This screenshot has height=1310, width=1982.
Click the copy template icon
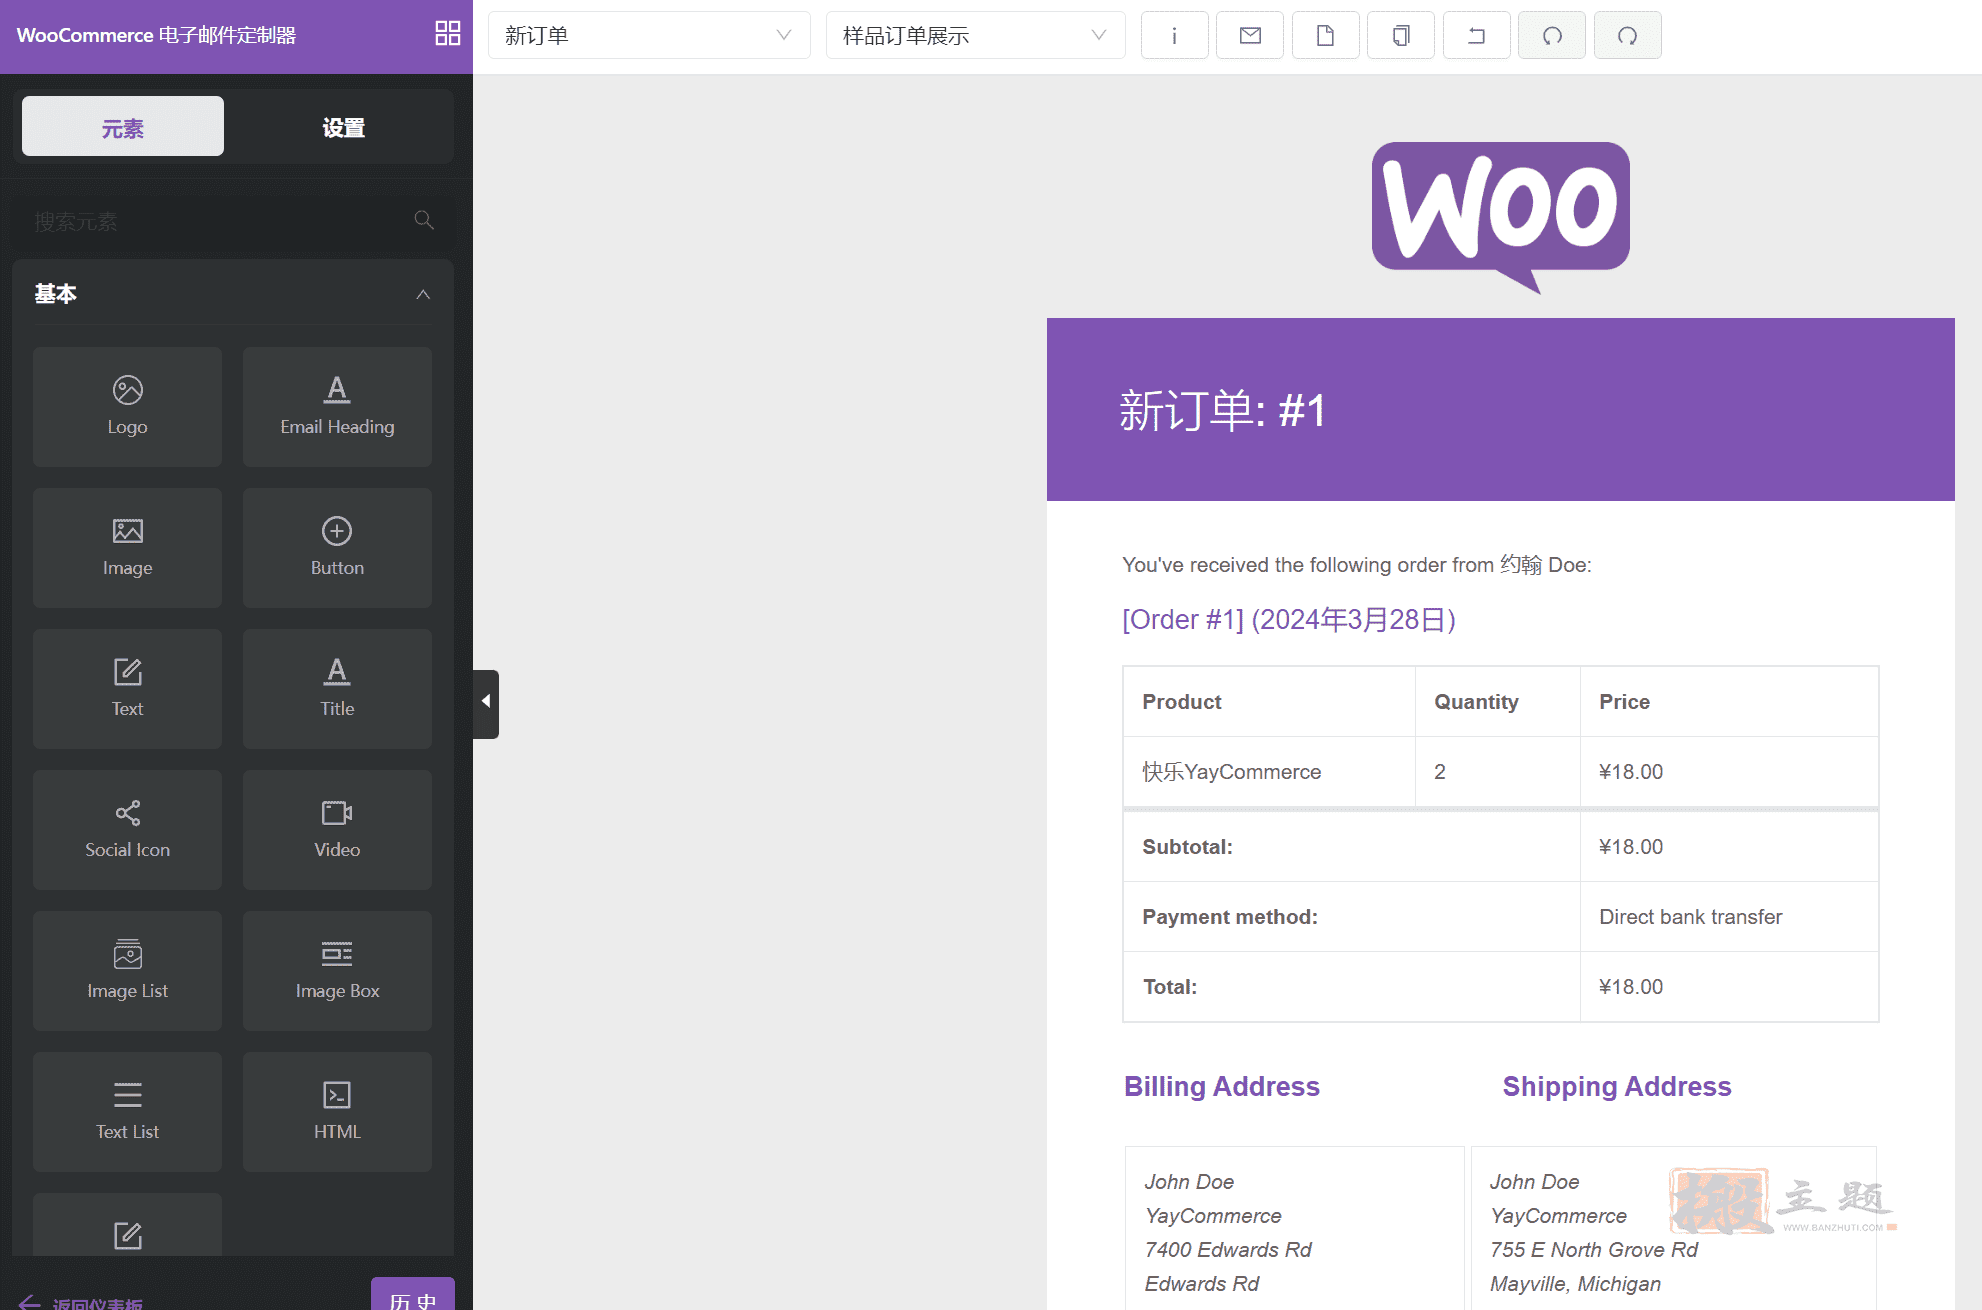(1401, 35)
